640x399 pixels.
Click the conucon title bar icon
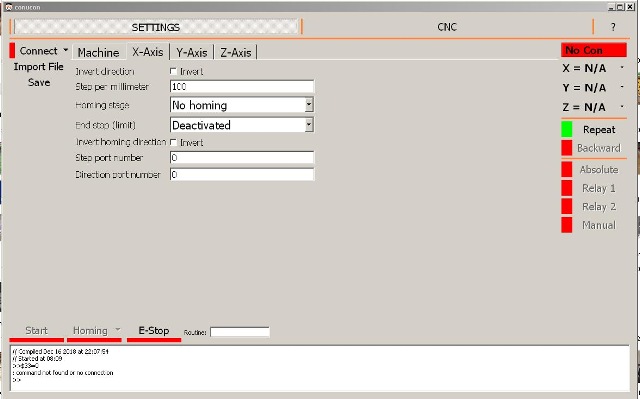click(8, 7)
